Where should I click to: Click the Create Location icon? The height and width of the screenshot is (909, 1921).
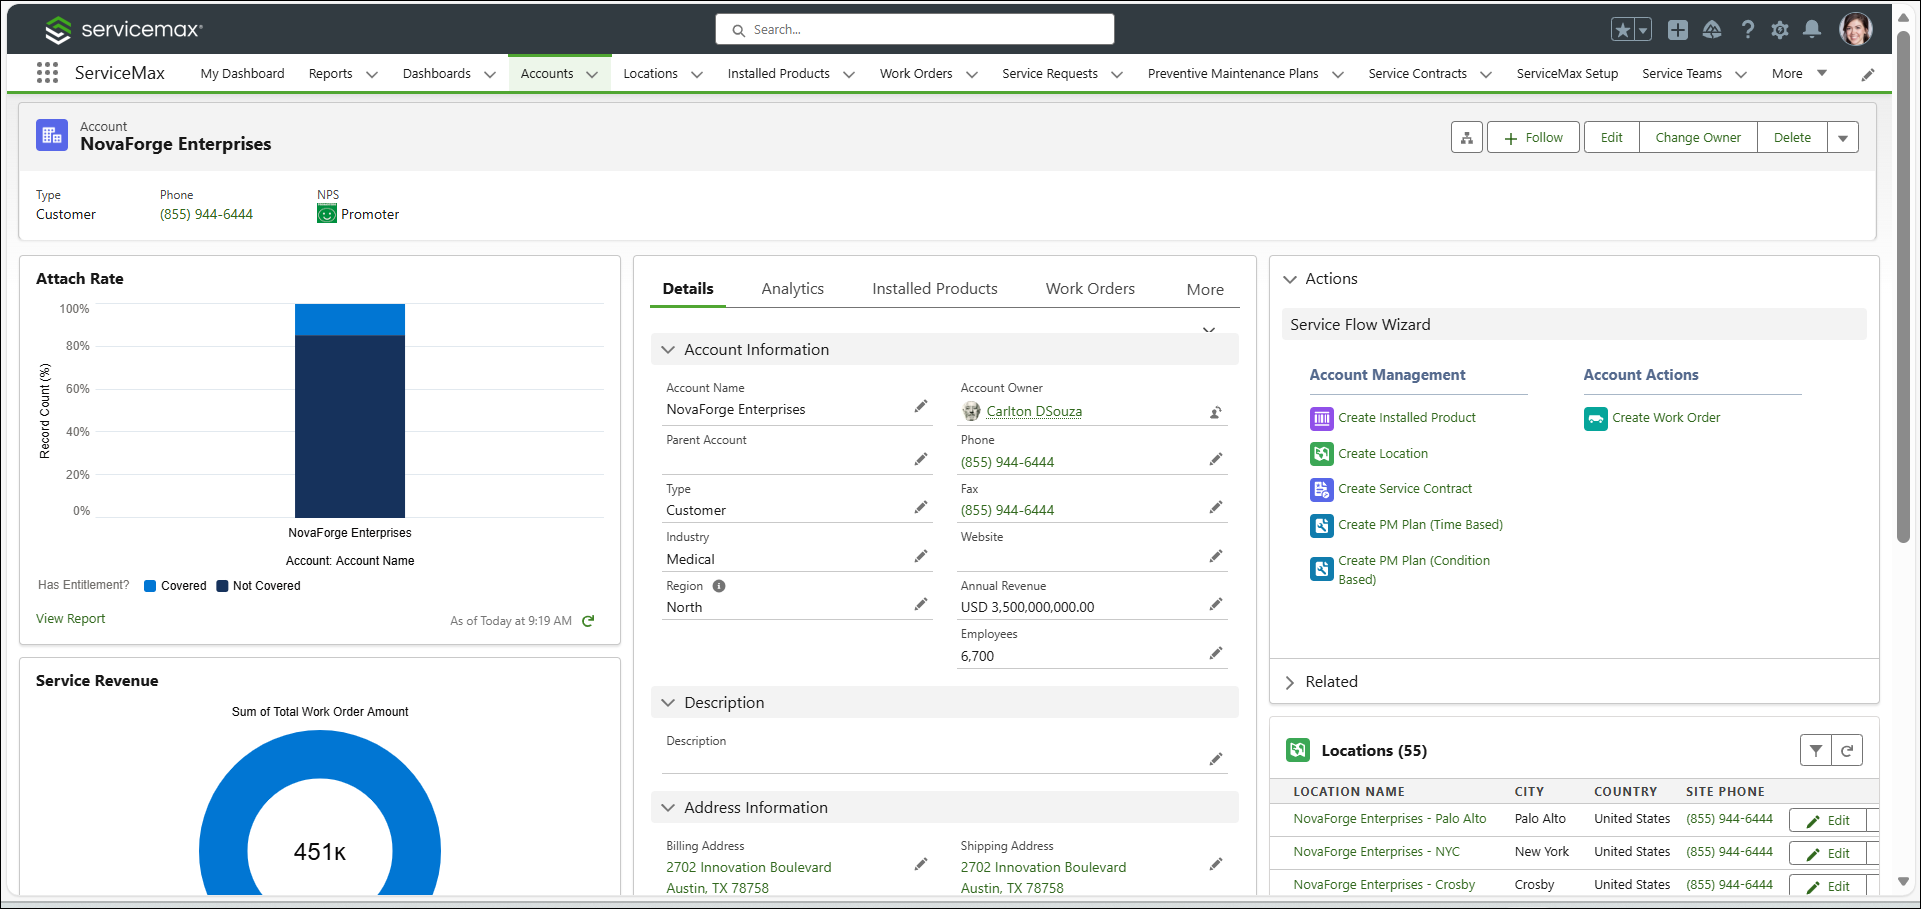(x=1322, y=454)
